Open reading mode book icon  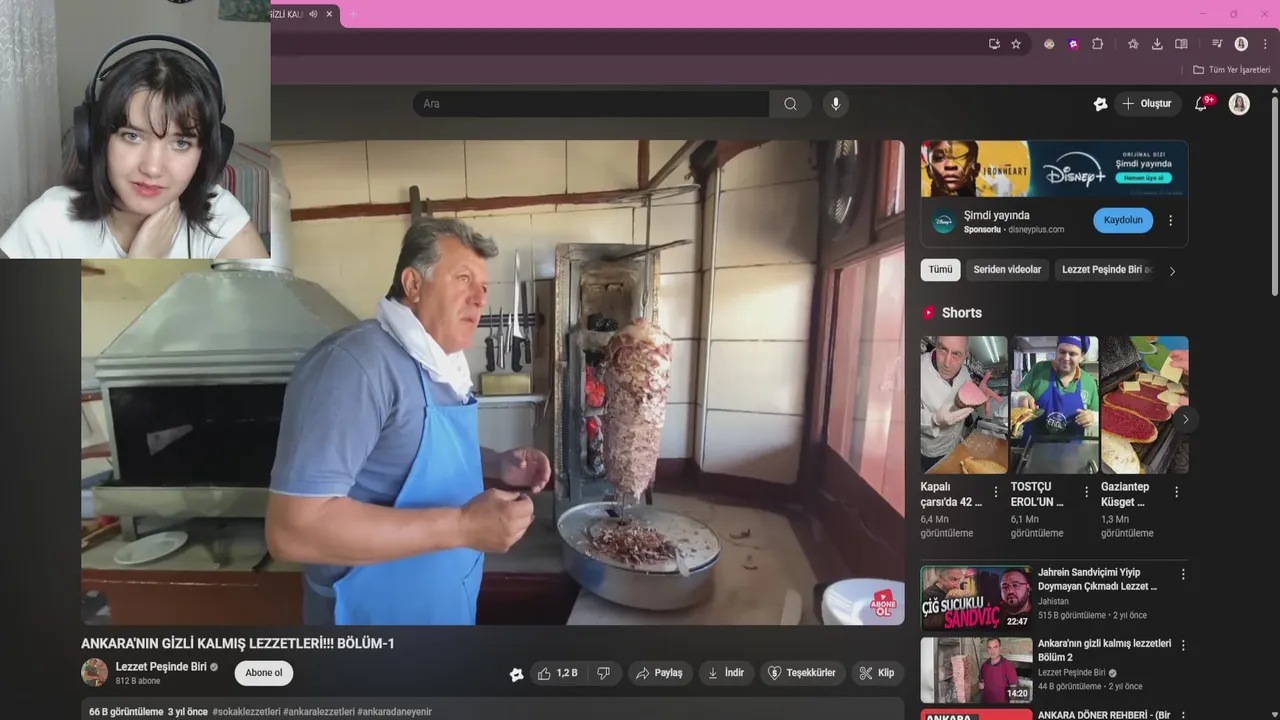pos(1181,44)
